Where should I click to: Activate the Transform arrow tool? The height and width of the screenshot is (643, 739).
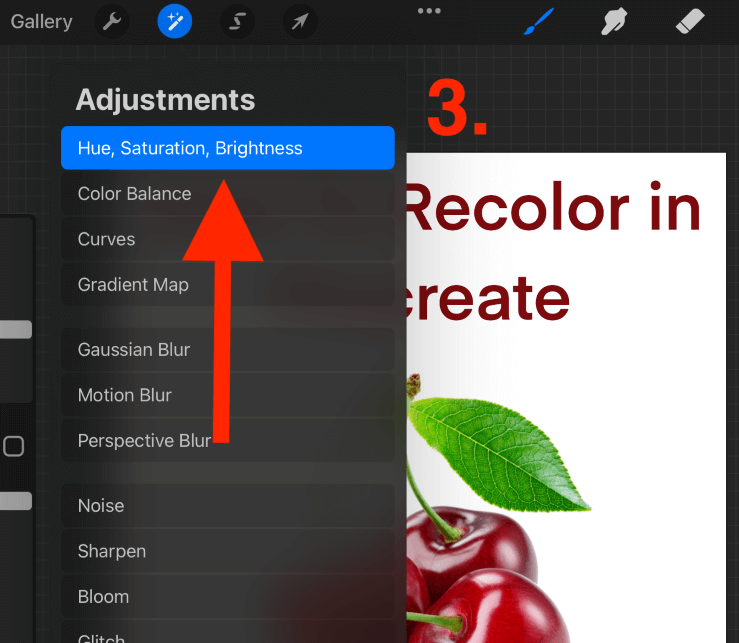[300, 21]
